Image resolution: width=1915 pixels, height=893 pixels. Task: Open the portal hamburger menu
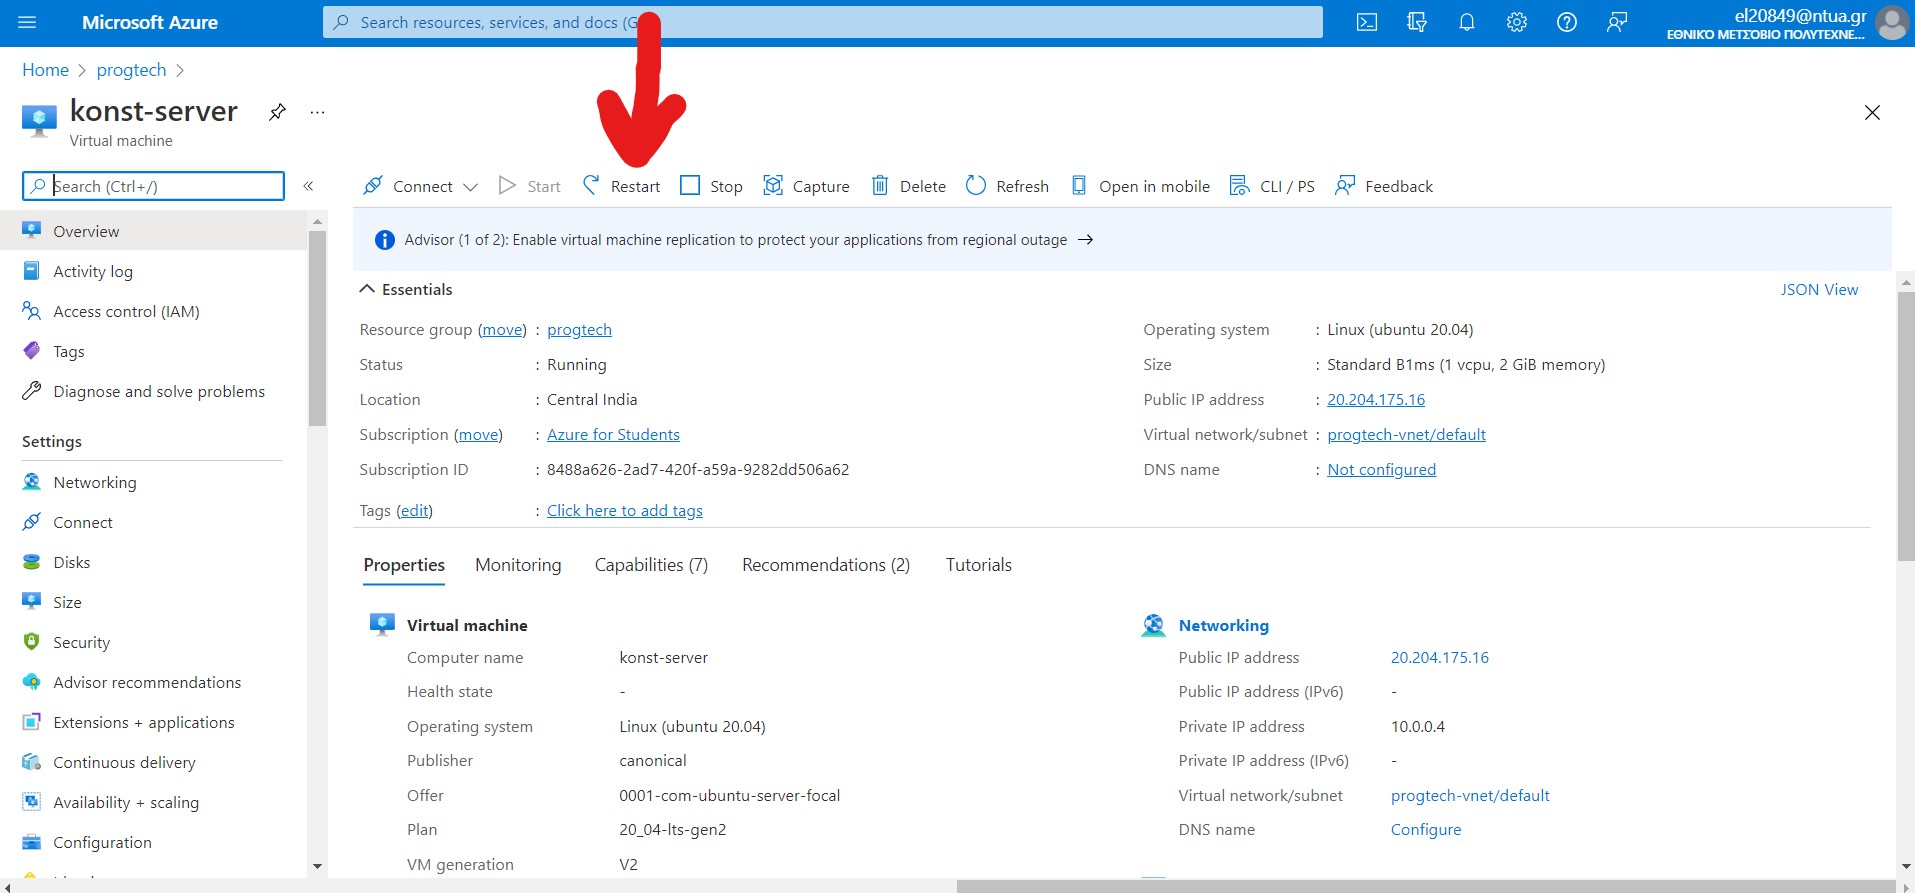point(27,22)
